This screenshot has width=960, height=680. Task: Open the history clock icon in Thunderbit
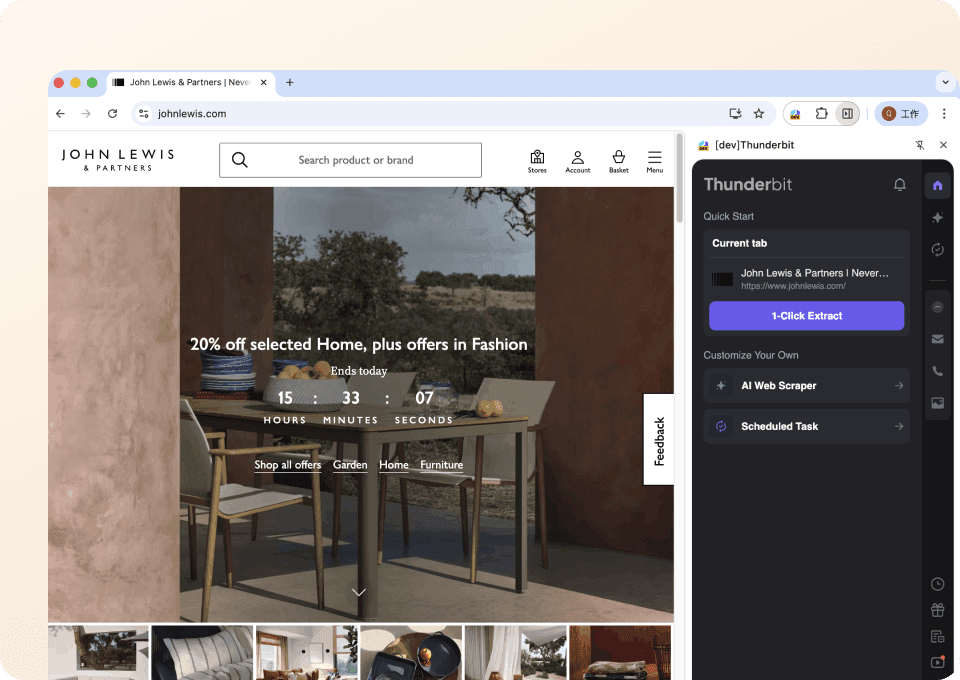point(937,584)
